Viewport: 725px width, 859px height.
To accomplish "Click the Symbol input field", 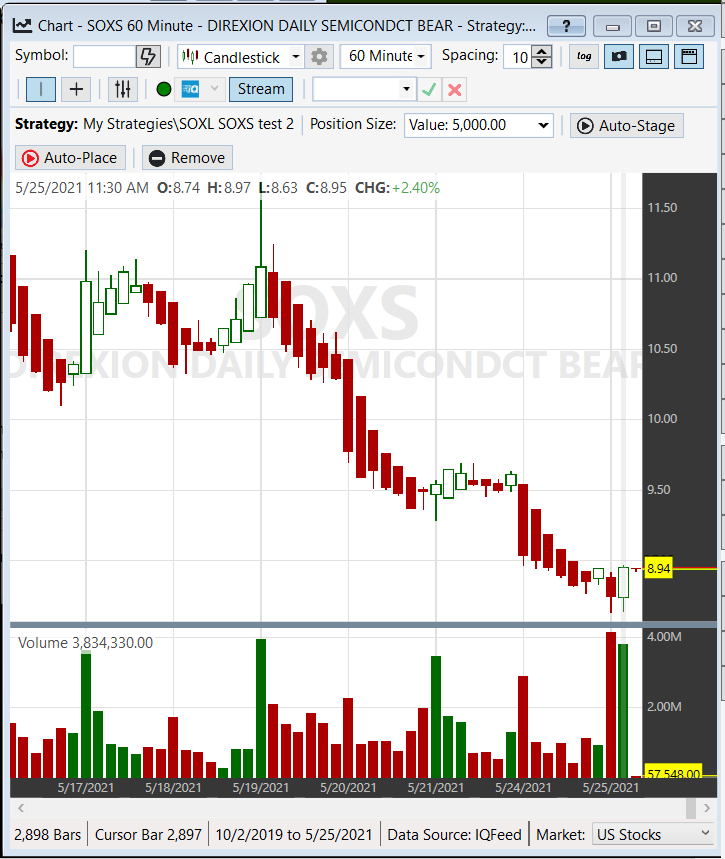I will point(105,56).
